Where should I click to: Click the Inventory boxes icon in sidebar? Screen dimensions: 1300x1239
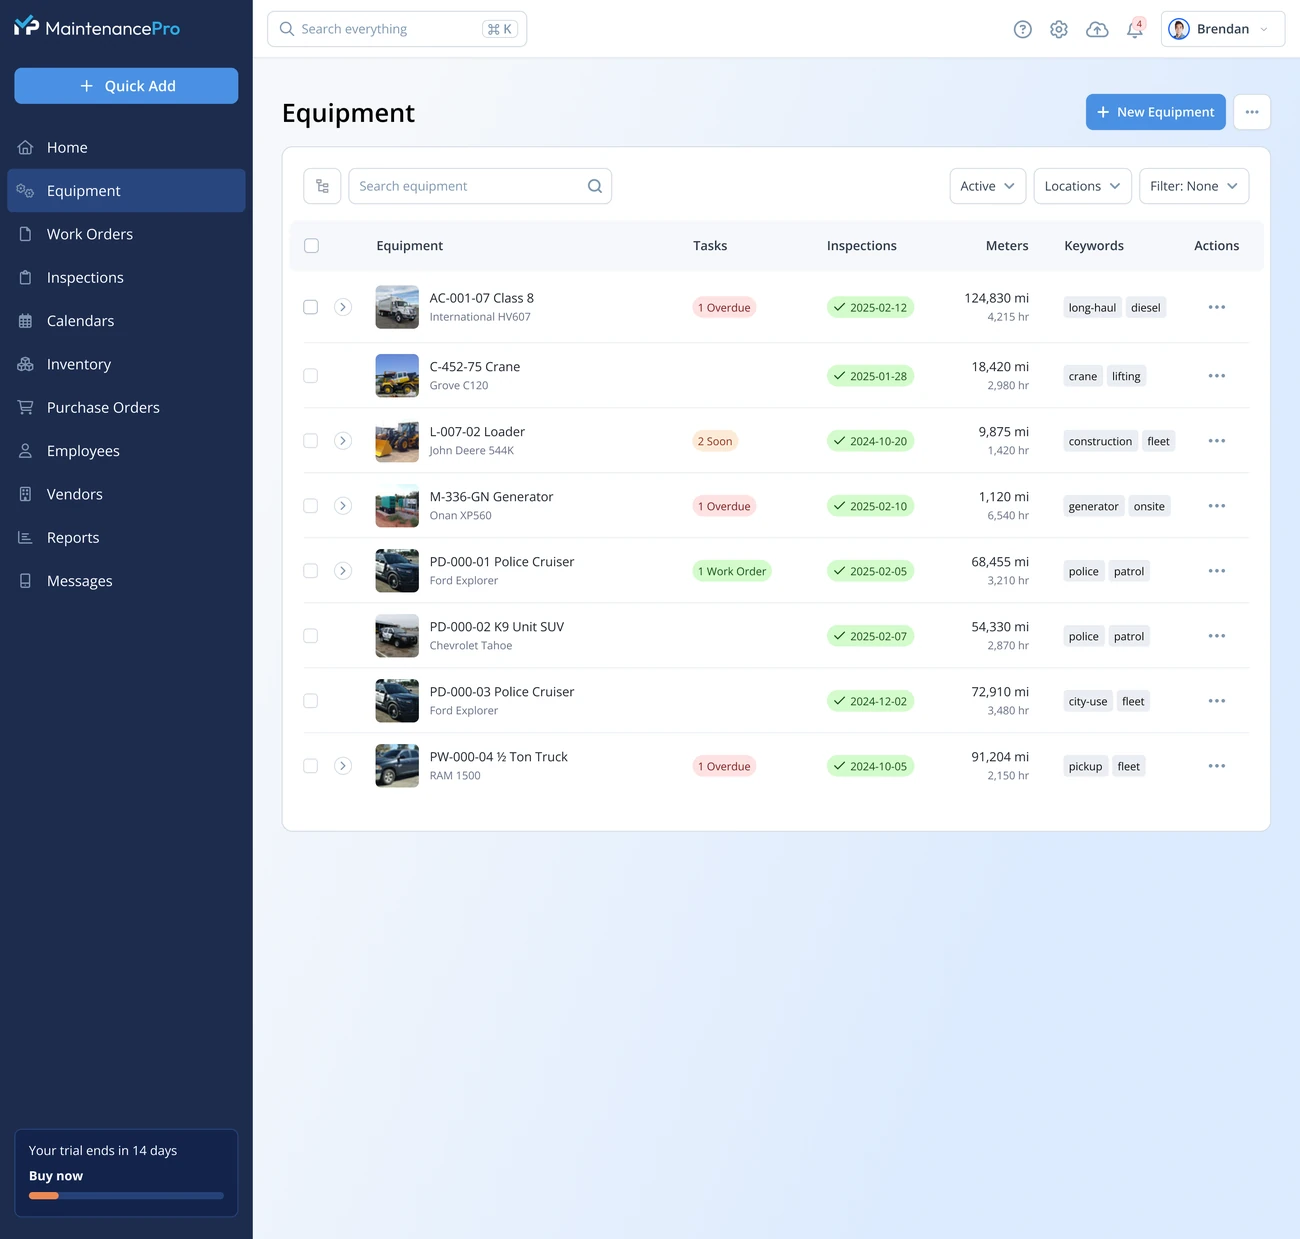click(26, 364)
